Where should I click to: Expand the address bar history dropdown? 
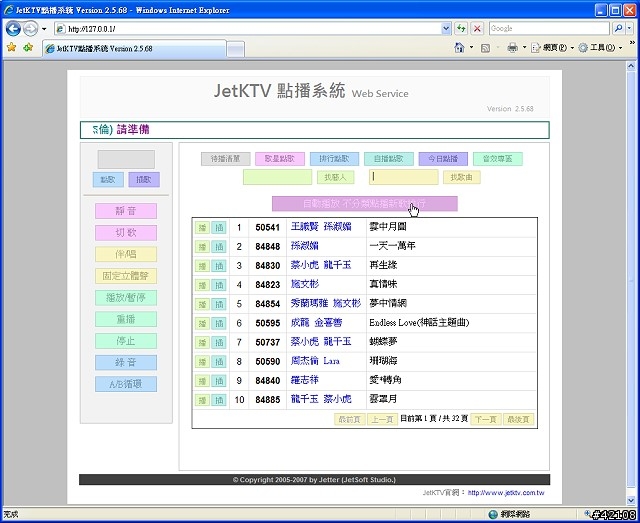[446, 29]
